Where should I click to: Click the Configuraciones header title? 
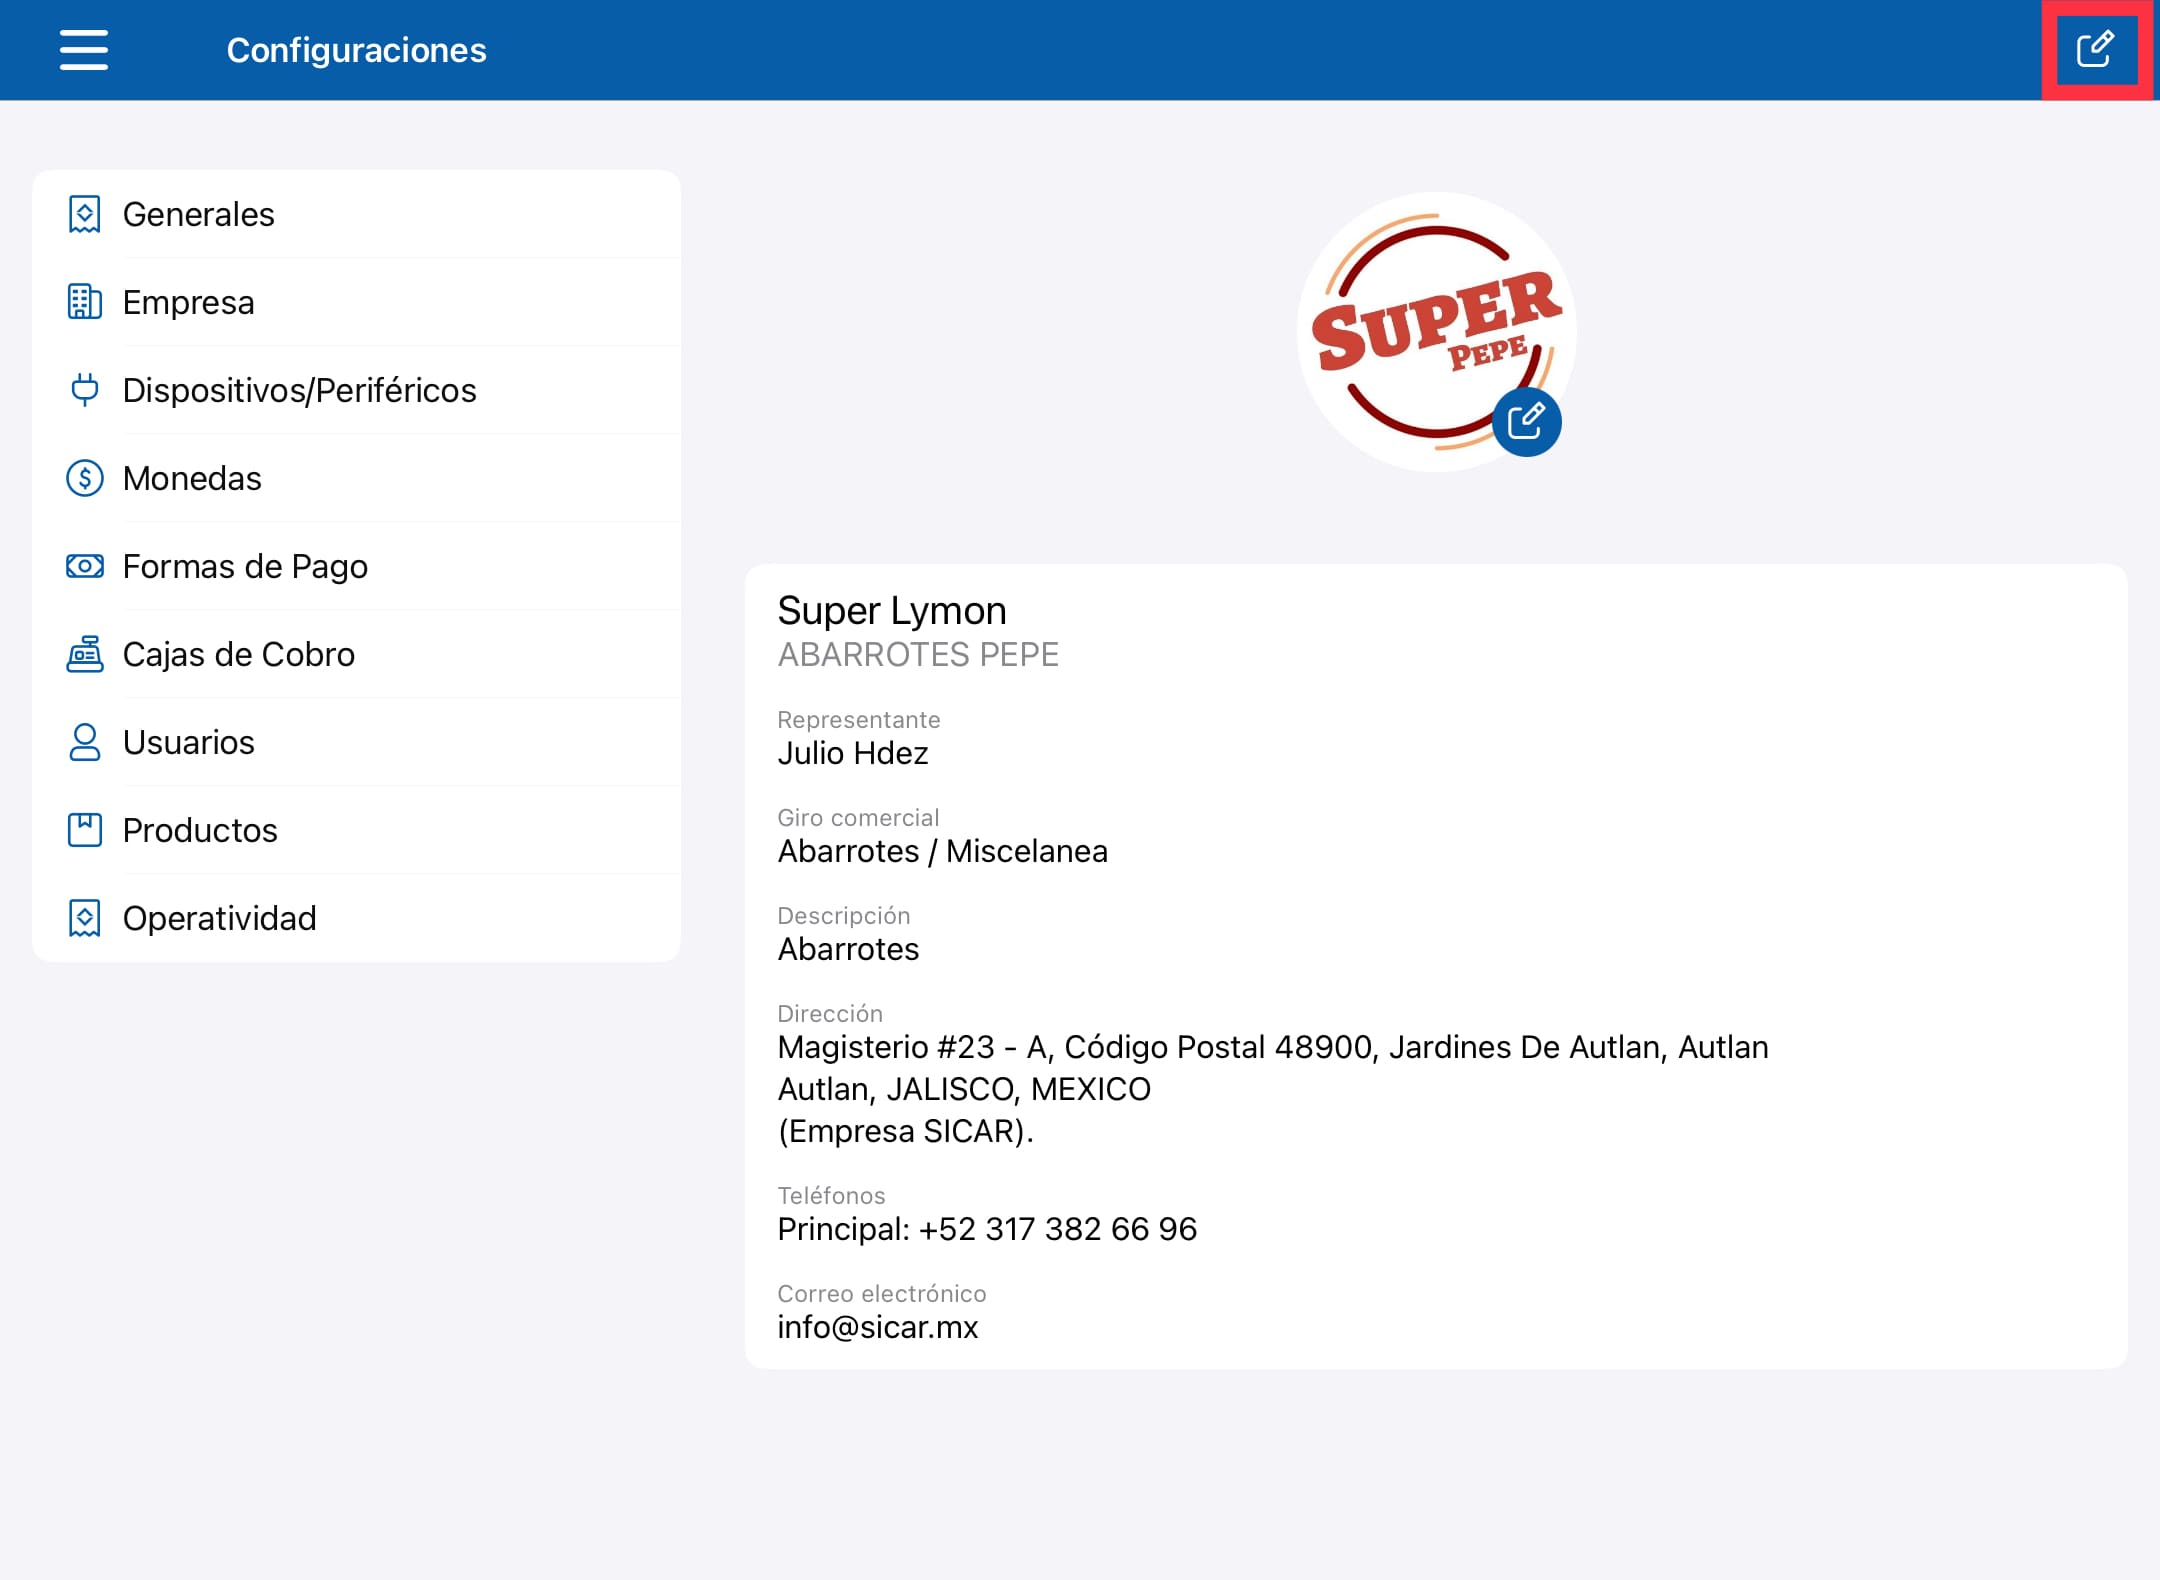(x=357, y=50)
